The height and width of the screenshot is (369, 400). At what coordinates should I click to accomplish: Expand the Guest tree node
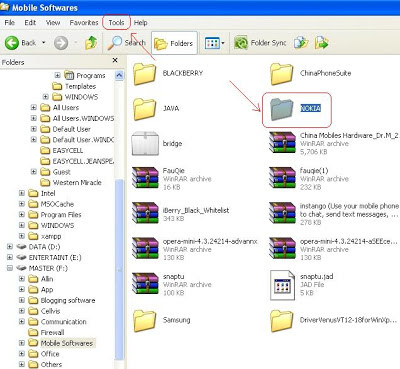coord(33,172)
